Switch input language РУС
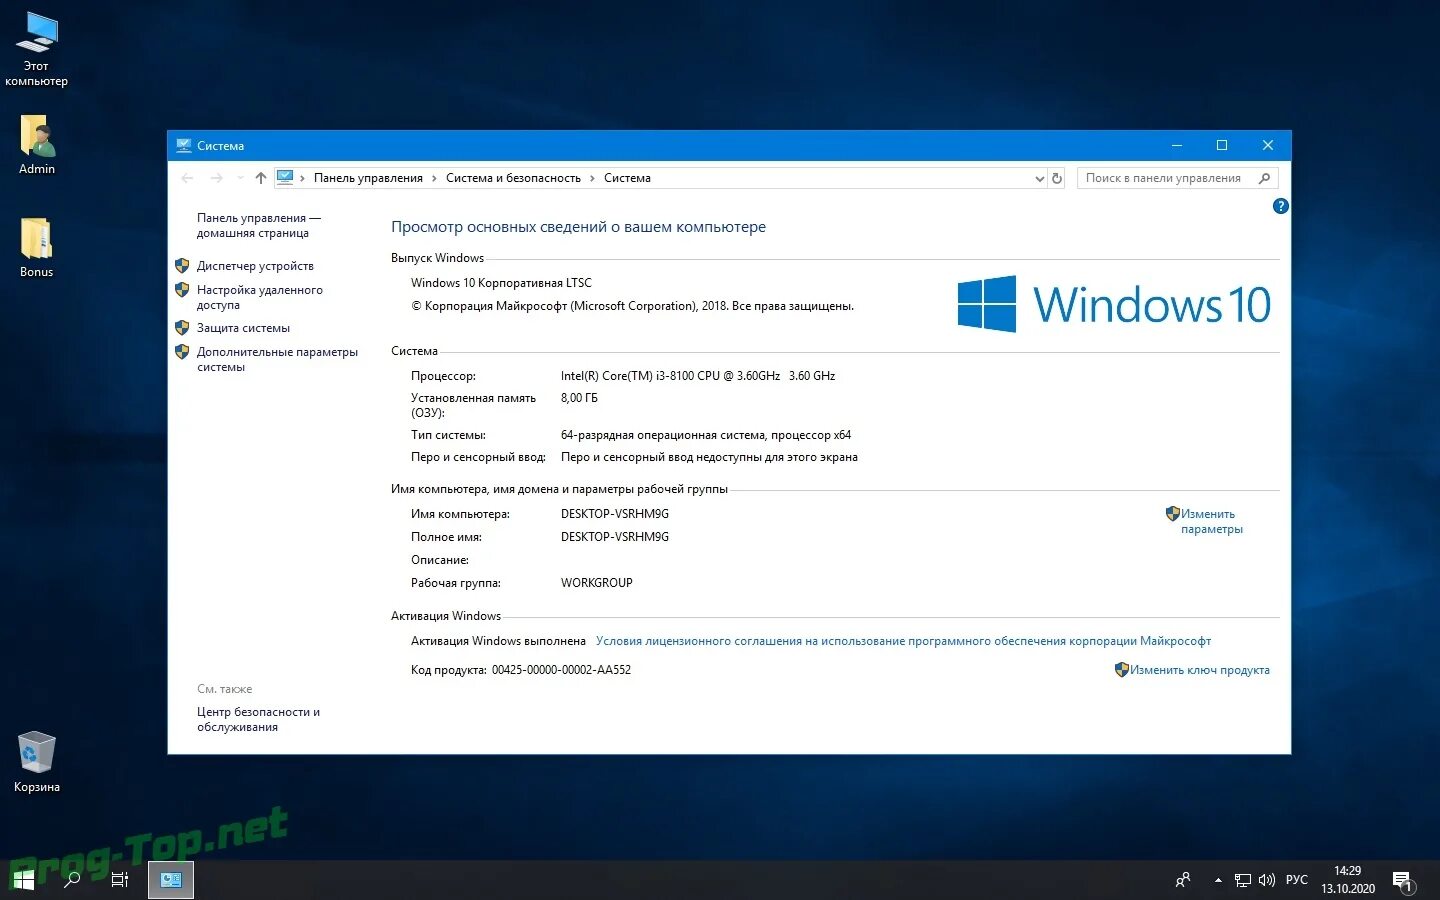 [x=1297, y=880]
